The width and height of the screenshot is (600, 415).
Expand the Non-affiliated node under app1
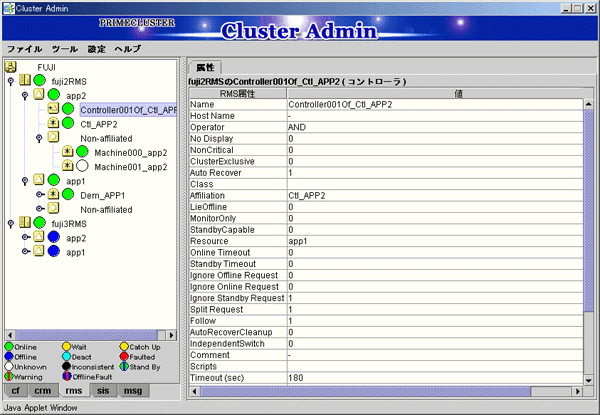point(40,208)
